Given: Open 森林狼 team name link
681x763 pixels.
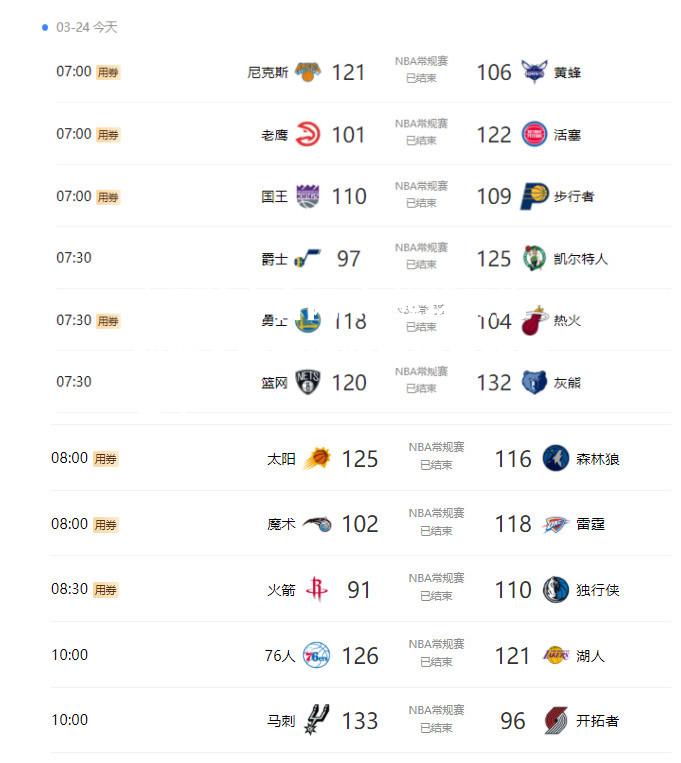Looking at the screenshot, I should (x=597, y=459).
